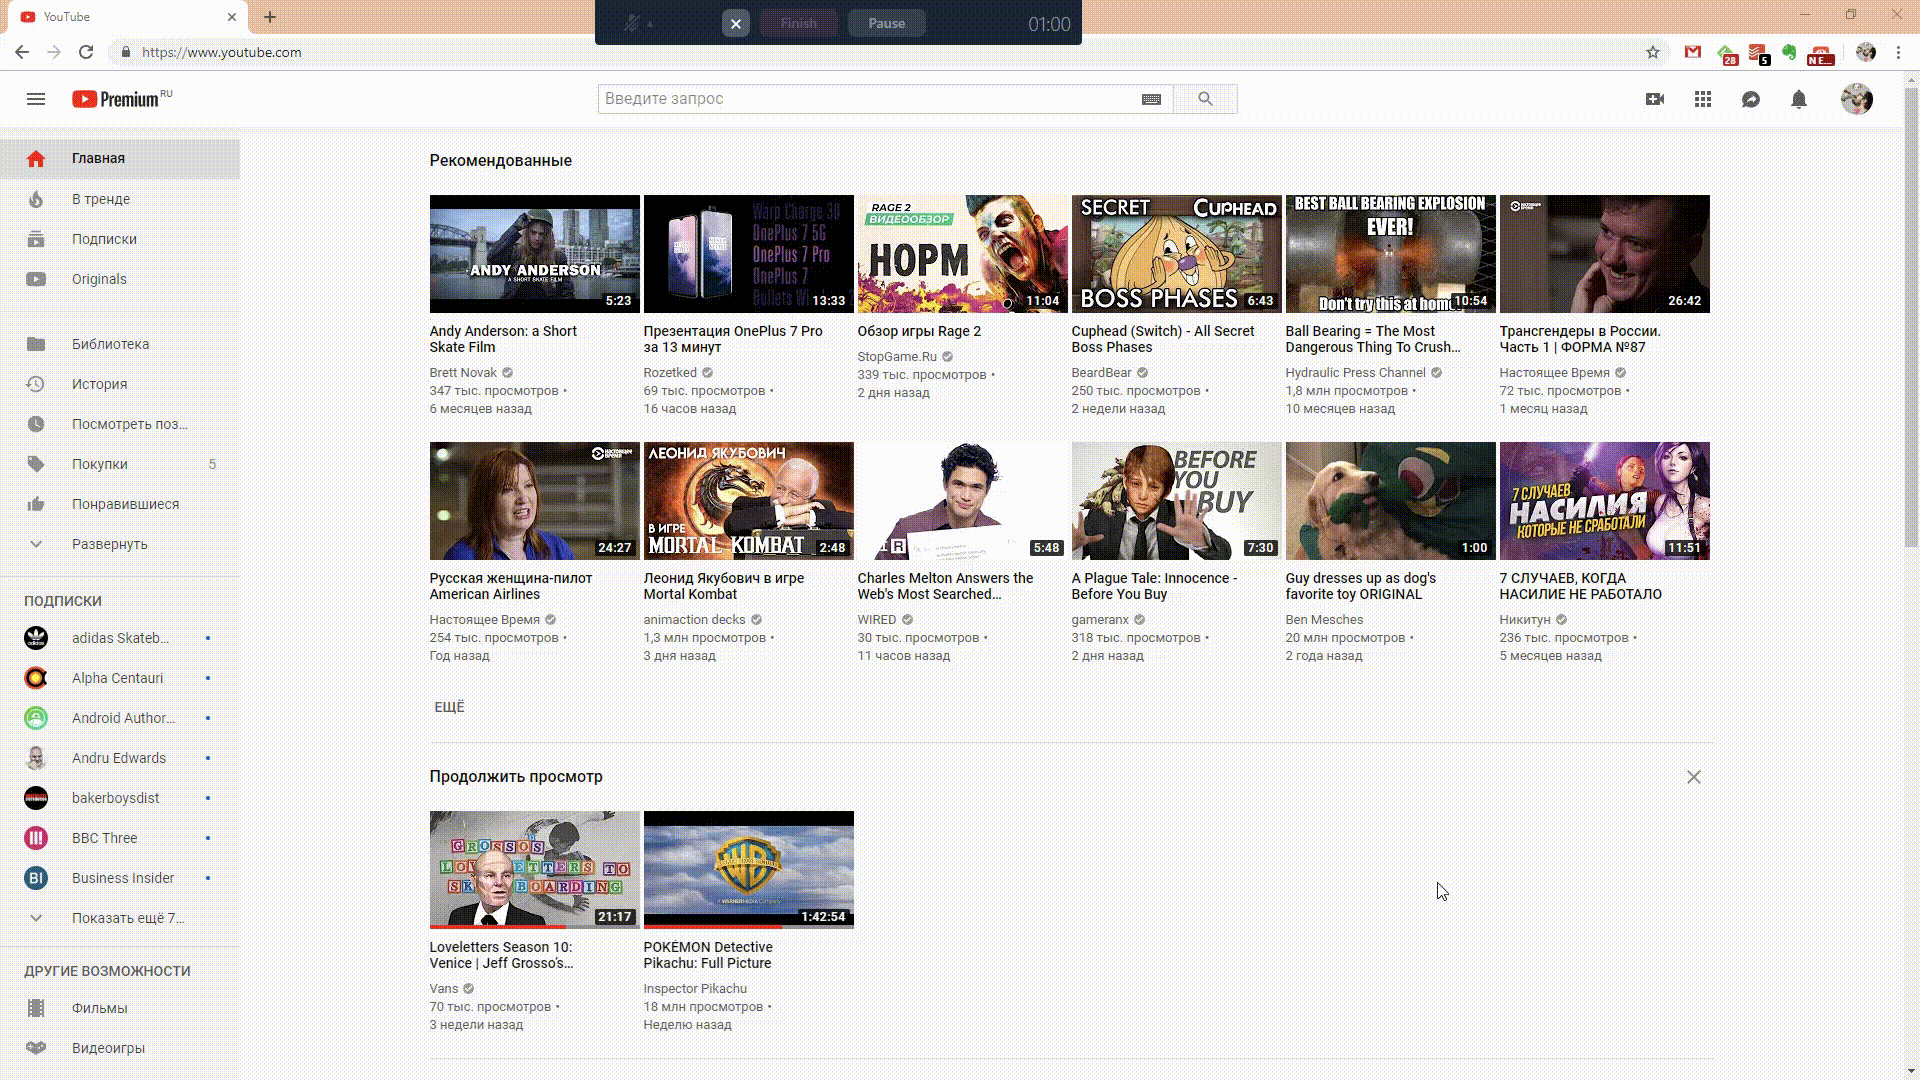Viewport: 1920px width, 1080px height.
Task: Dismiss the 'Продолжить просмотр' section
Action: tap(1694, 777)
